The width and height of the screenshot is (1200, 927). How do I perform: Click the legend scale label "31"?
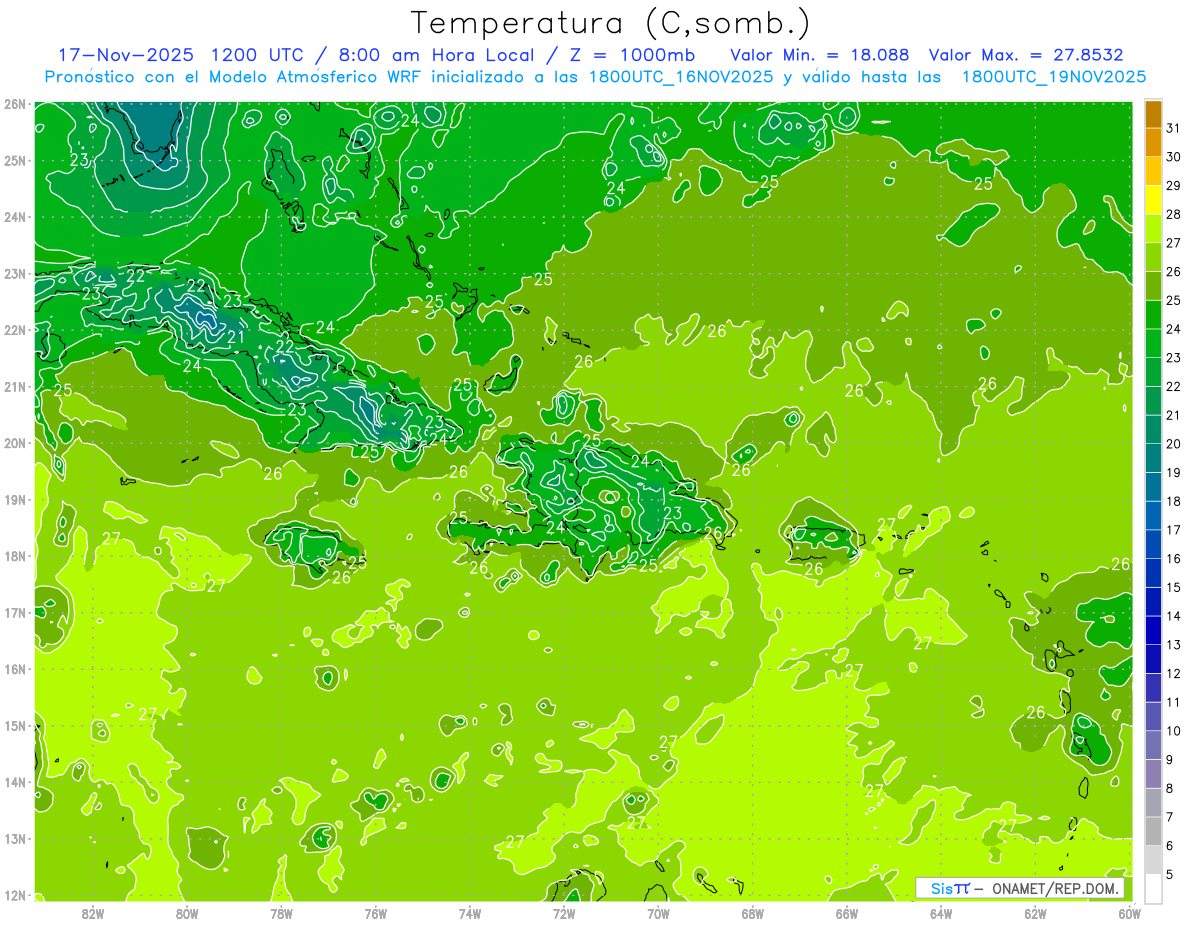tap(1173, 128)
